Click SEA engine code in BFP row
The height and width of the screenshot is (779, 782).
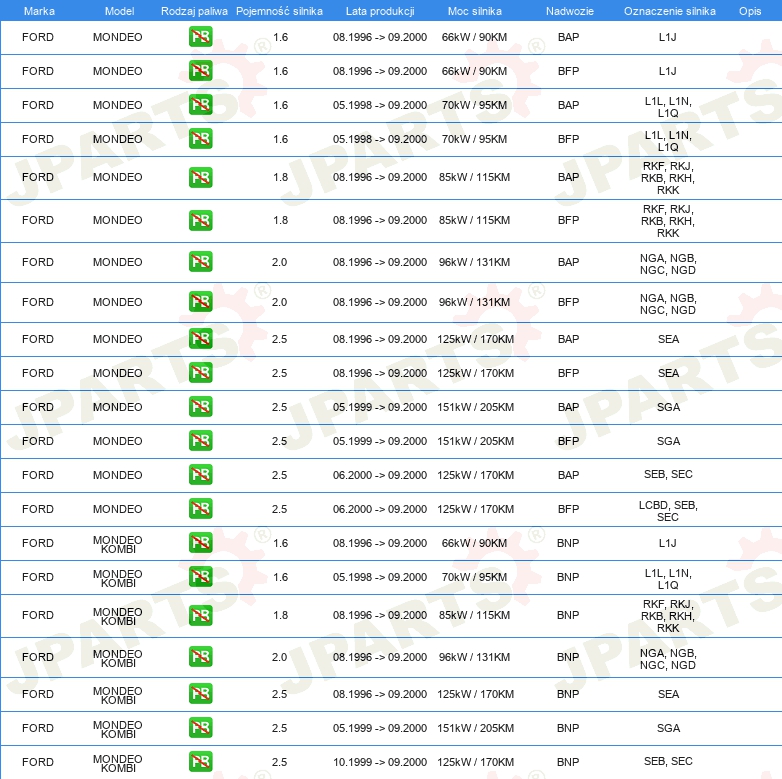pyautogui.click(x=668, y=373)
